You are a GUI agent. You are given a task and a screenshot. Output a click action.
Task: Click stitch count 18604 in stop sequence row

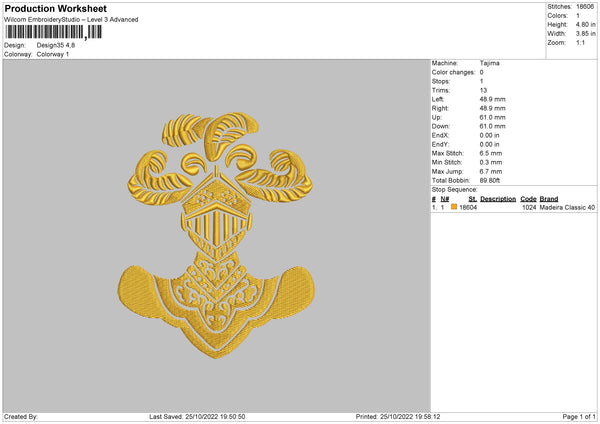(x=468, y=207)
